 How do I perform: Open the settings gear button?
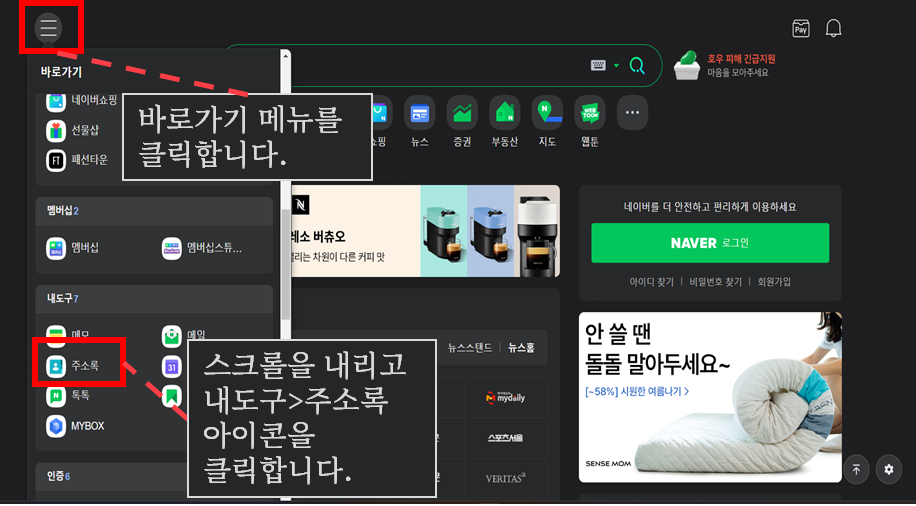tap(889, 469)
